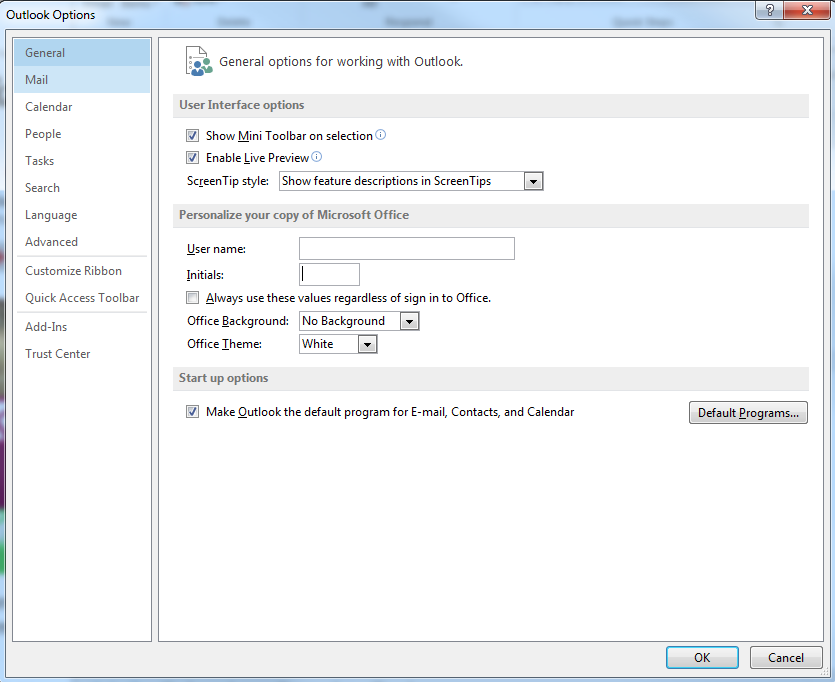Toggle Enable Live Preview checkbox
Viewport: 835px width, 682px height.
click(x=192, y=158)
